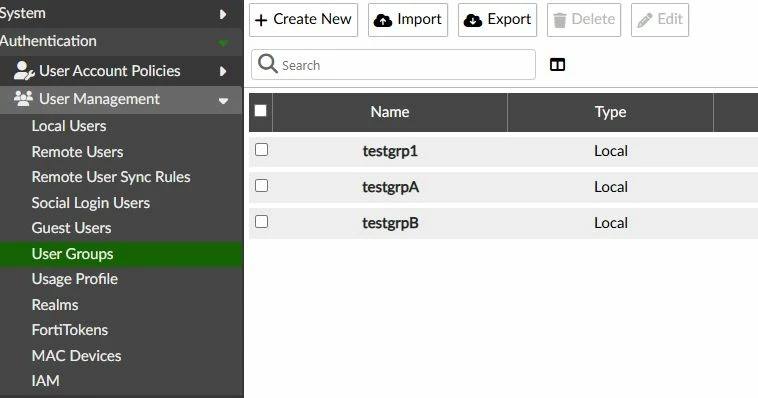Click the pencil icon on Edit

644,20
